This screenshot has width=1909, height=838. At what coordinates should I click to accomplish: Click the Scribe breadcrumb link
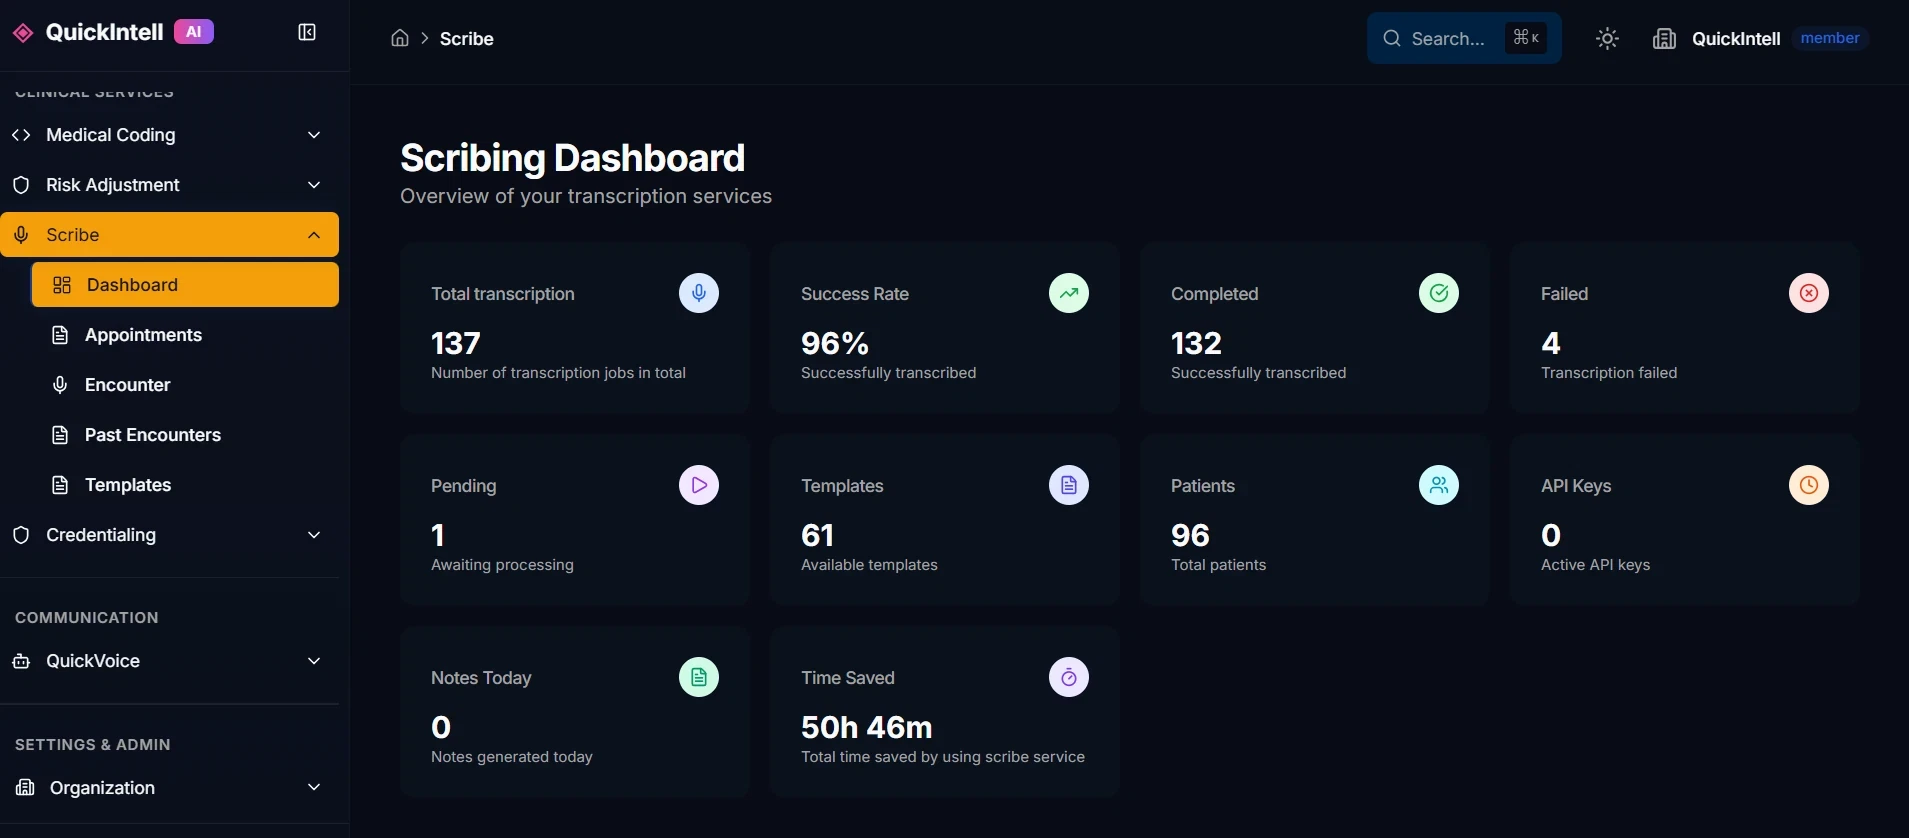(467, 39)
